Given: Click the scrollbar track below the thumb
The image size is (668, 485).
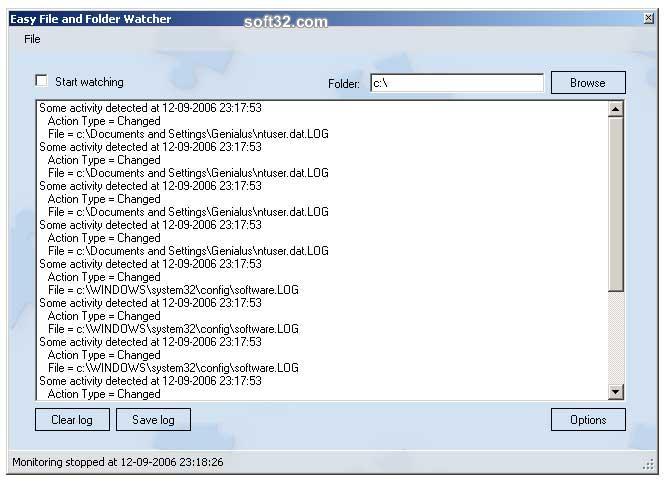Looking at the screenshot, I should click(x=615, y=338).
